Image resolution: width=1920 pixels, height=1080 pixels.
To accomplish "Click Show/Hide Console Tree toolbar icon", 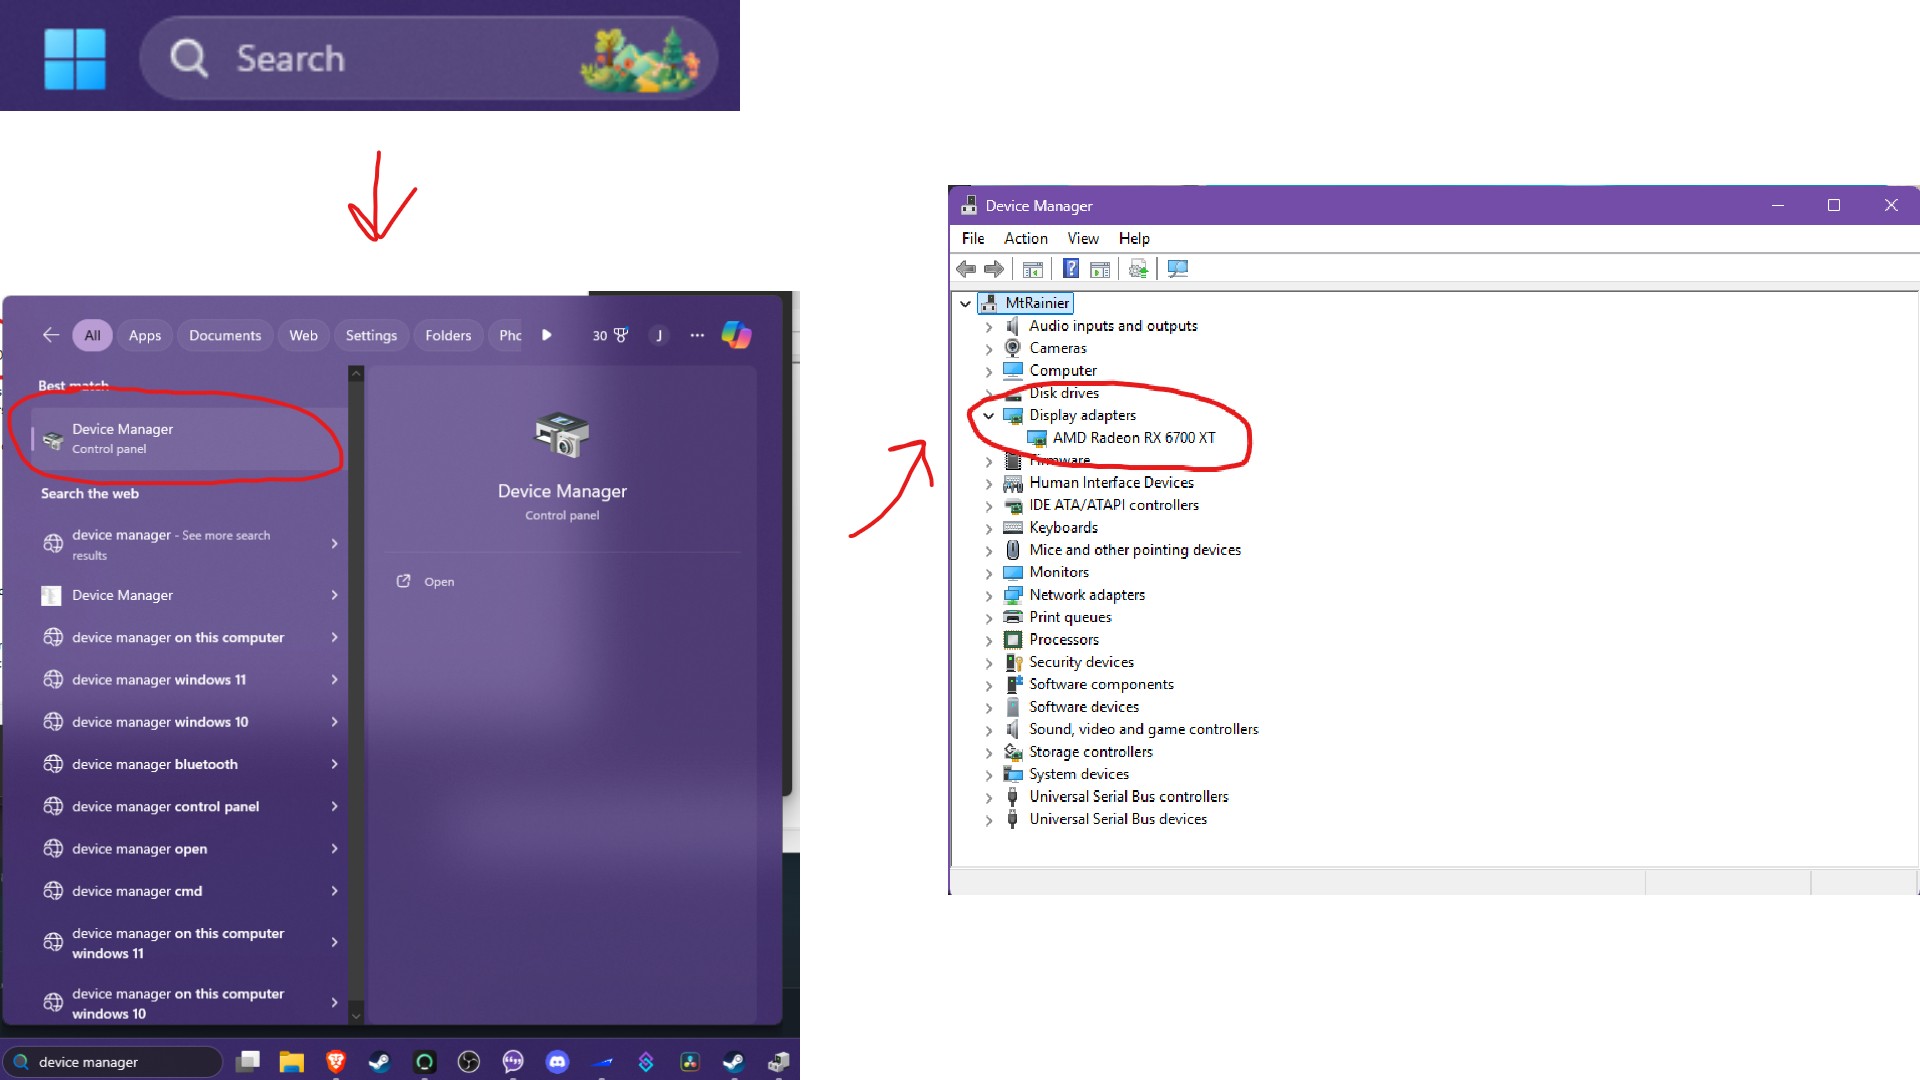I will click(x=1032, y=268).
